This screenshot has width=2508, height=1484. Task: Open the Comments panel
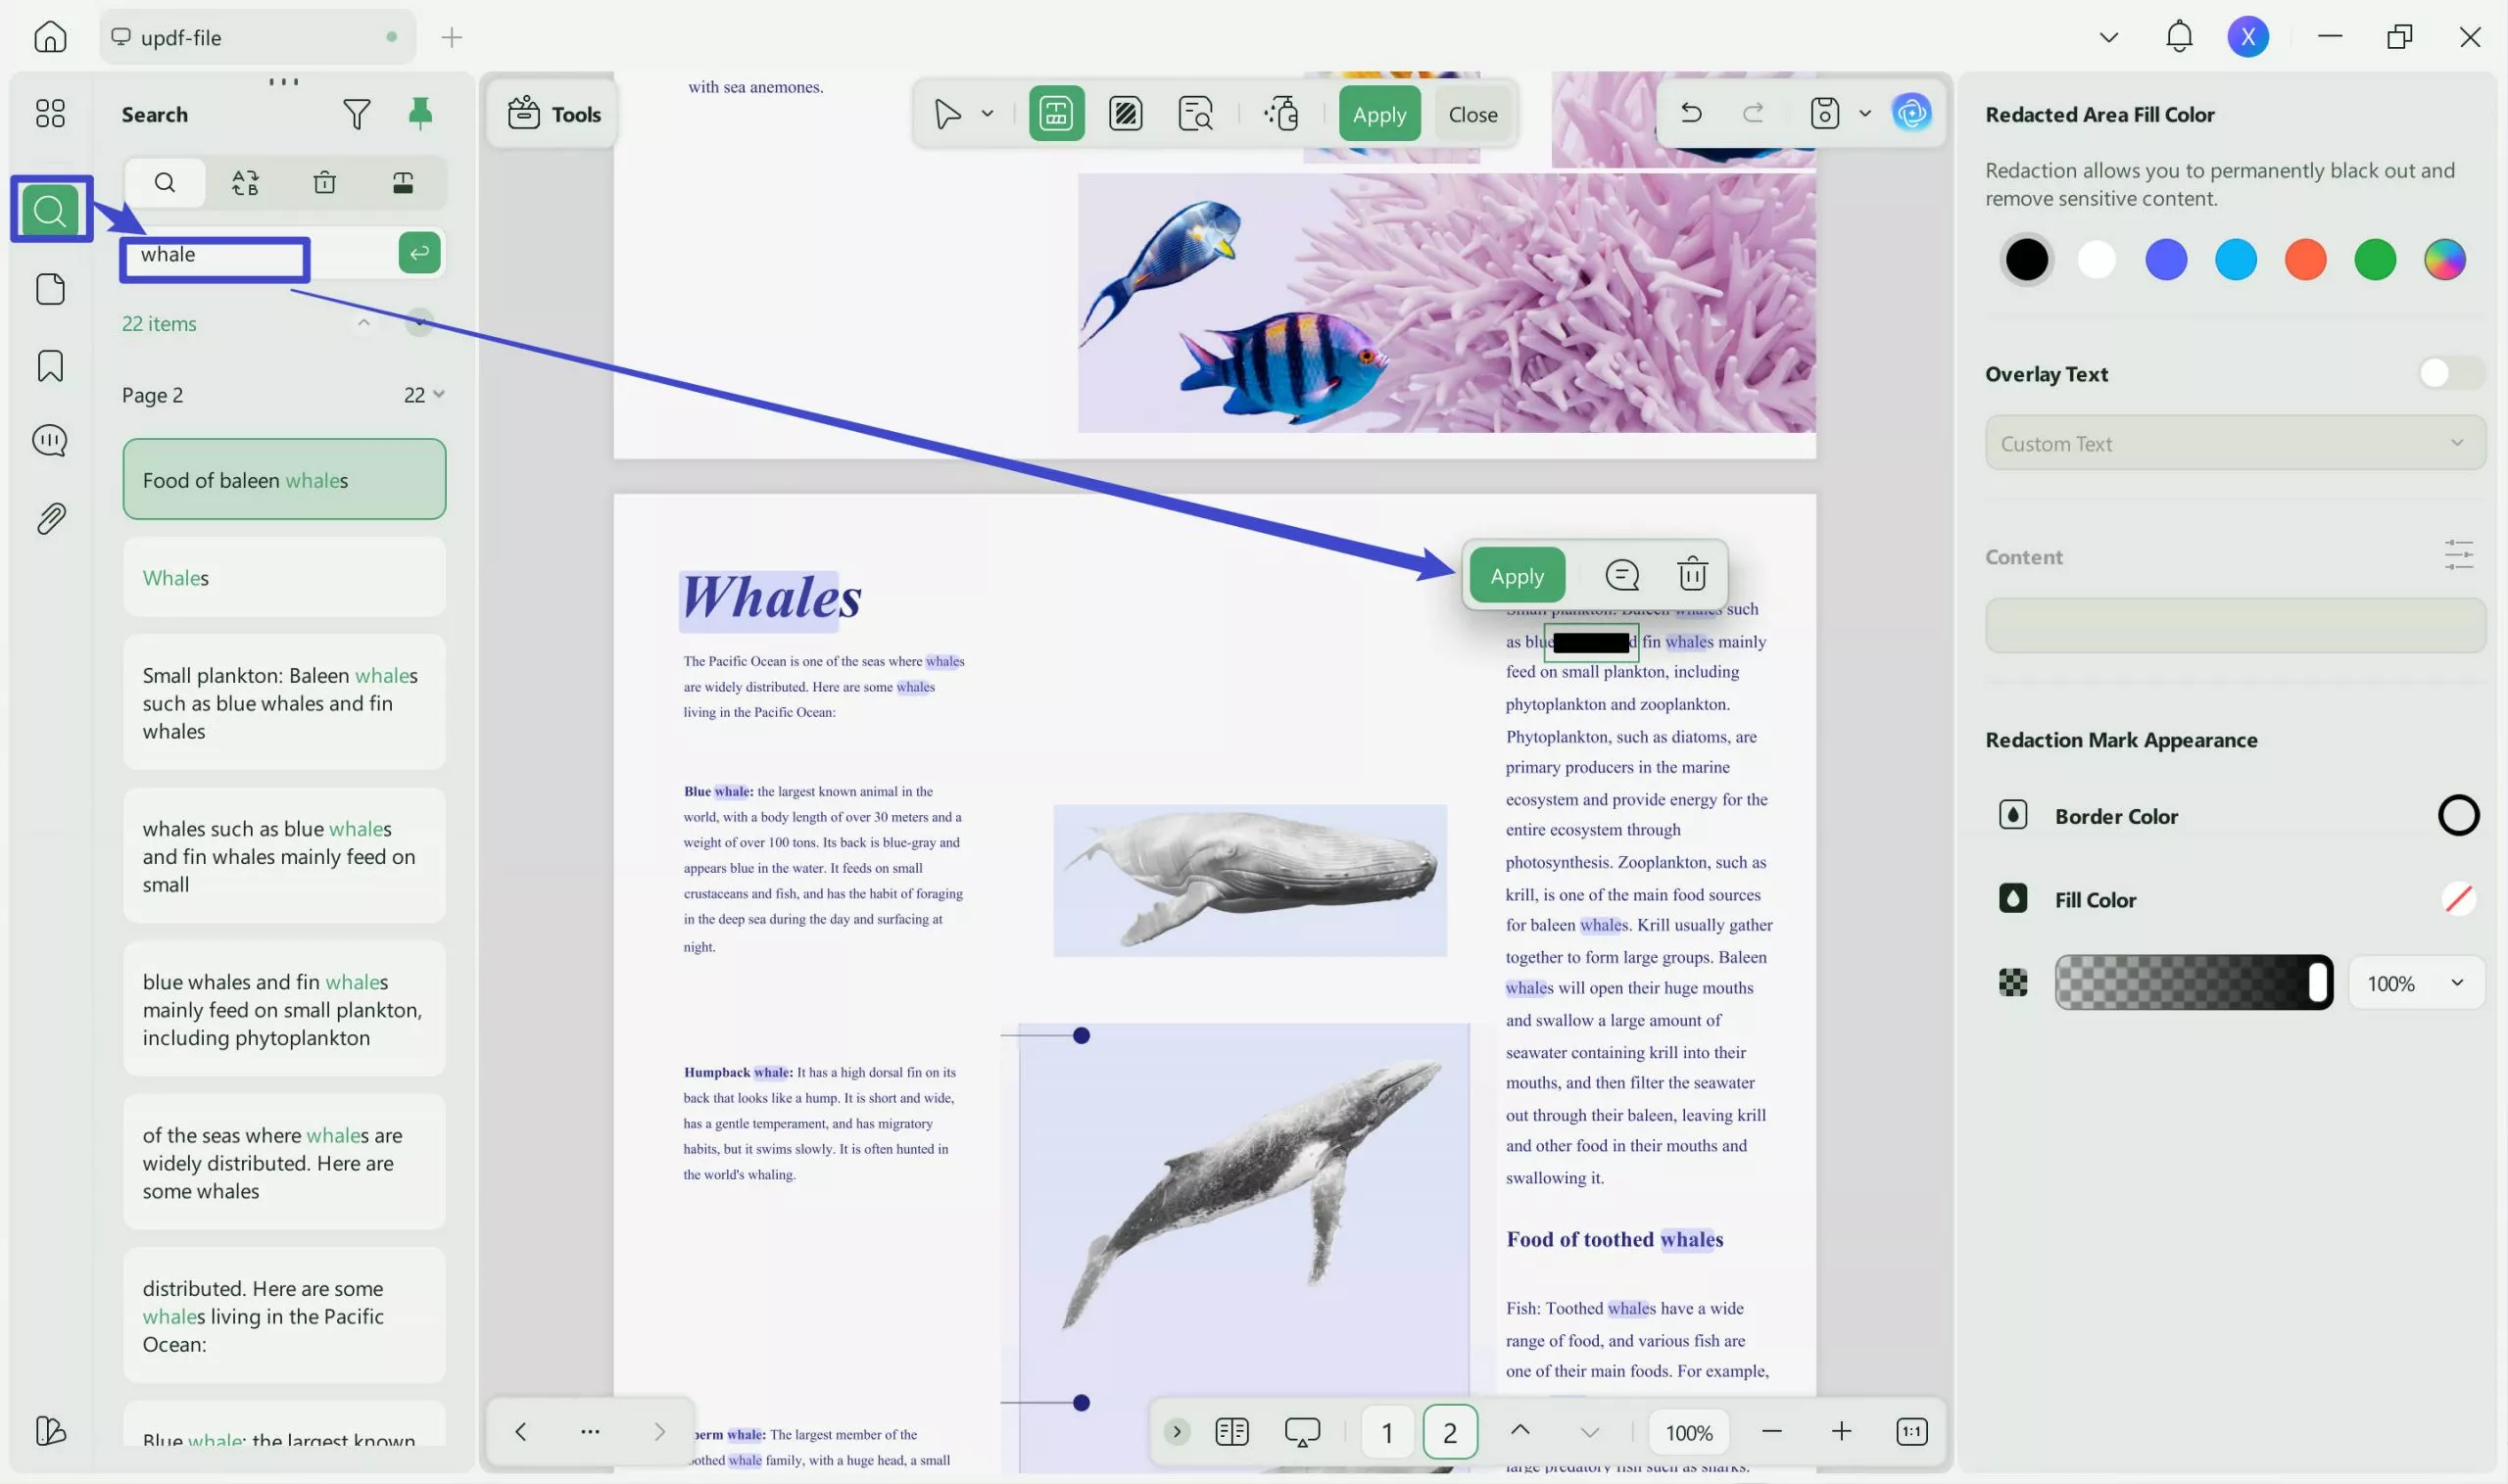50,440
